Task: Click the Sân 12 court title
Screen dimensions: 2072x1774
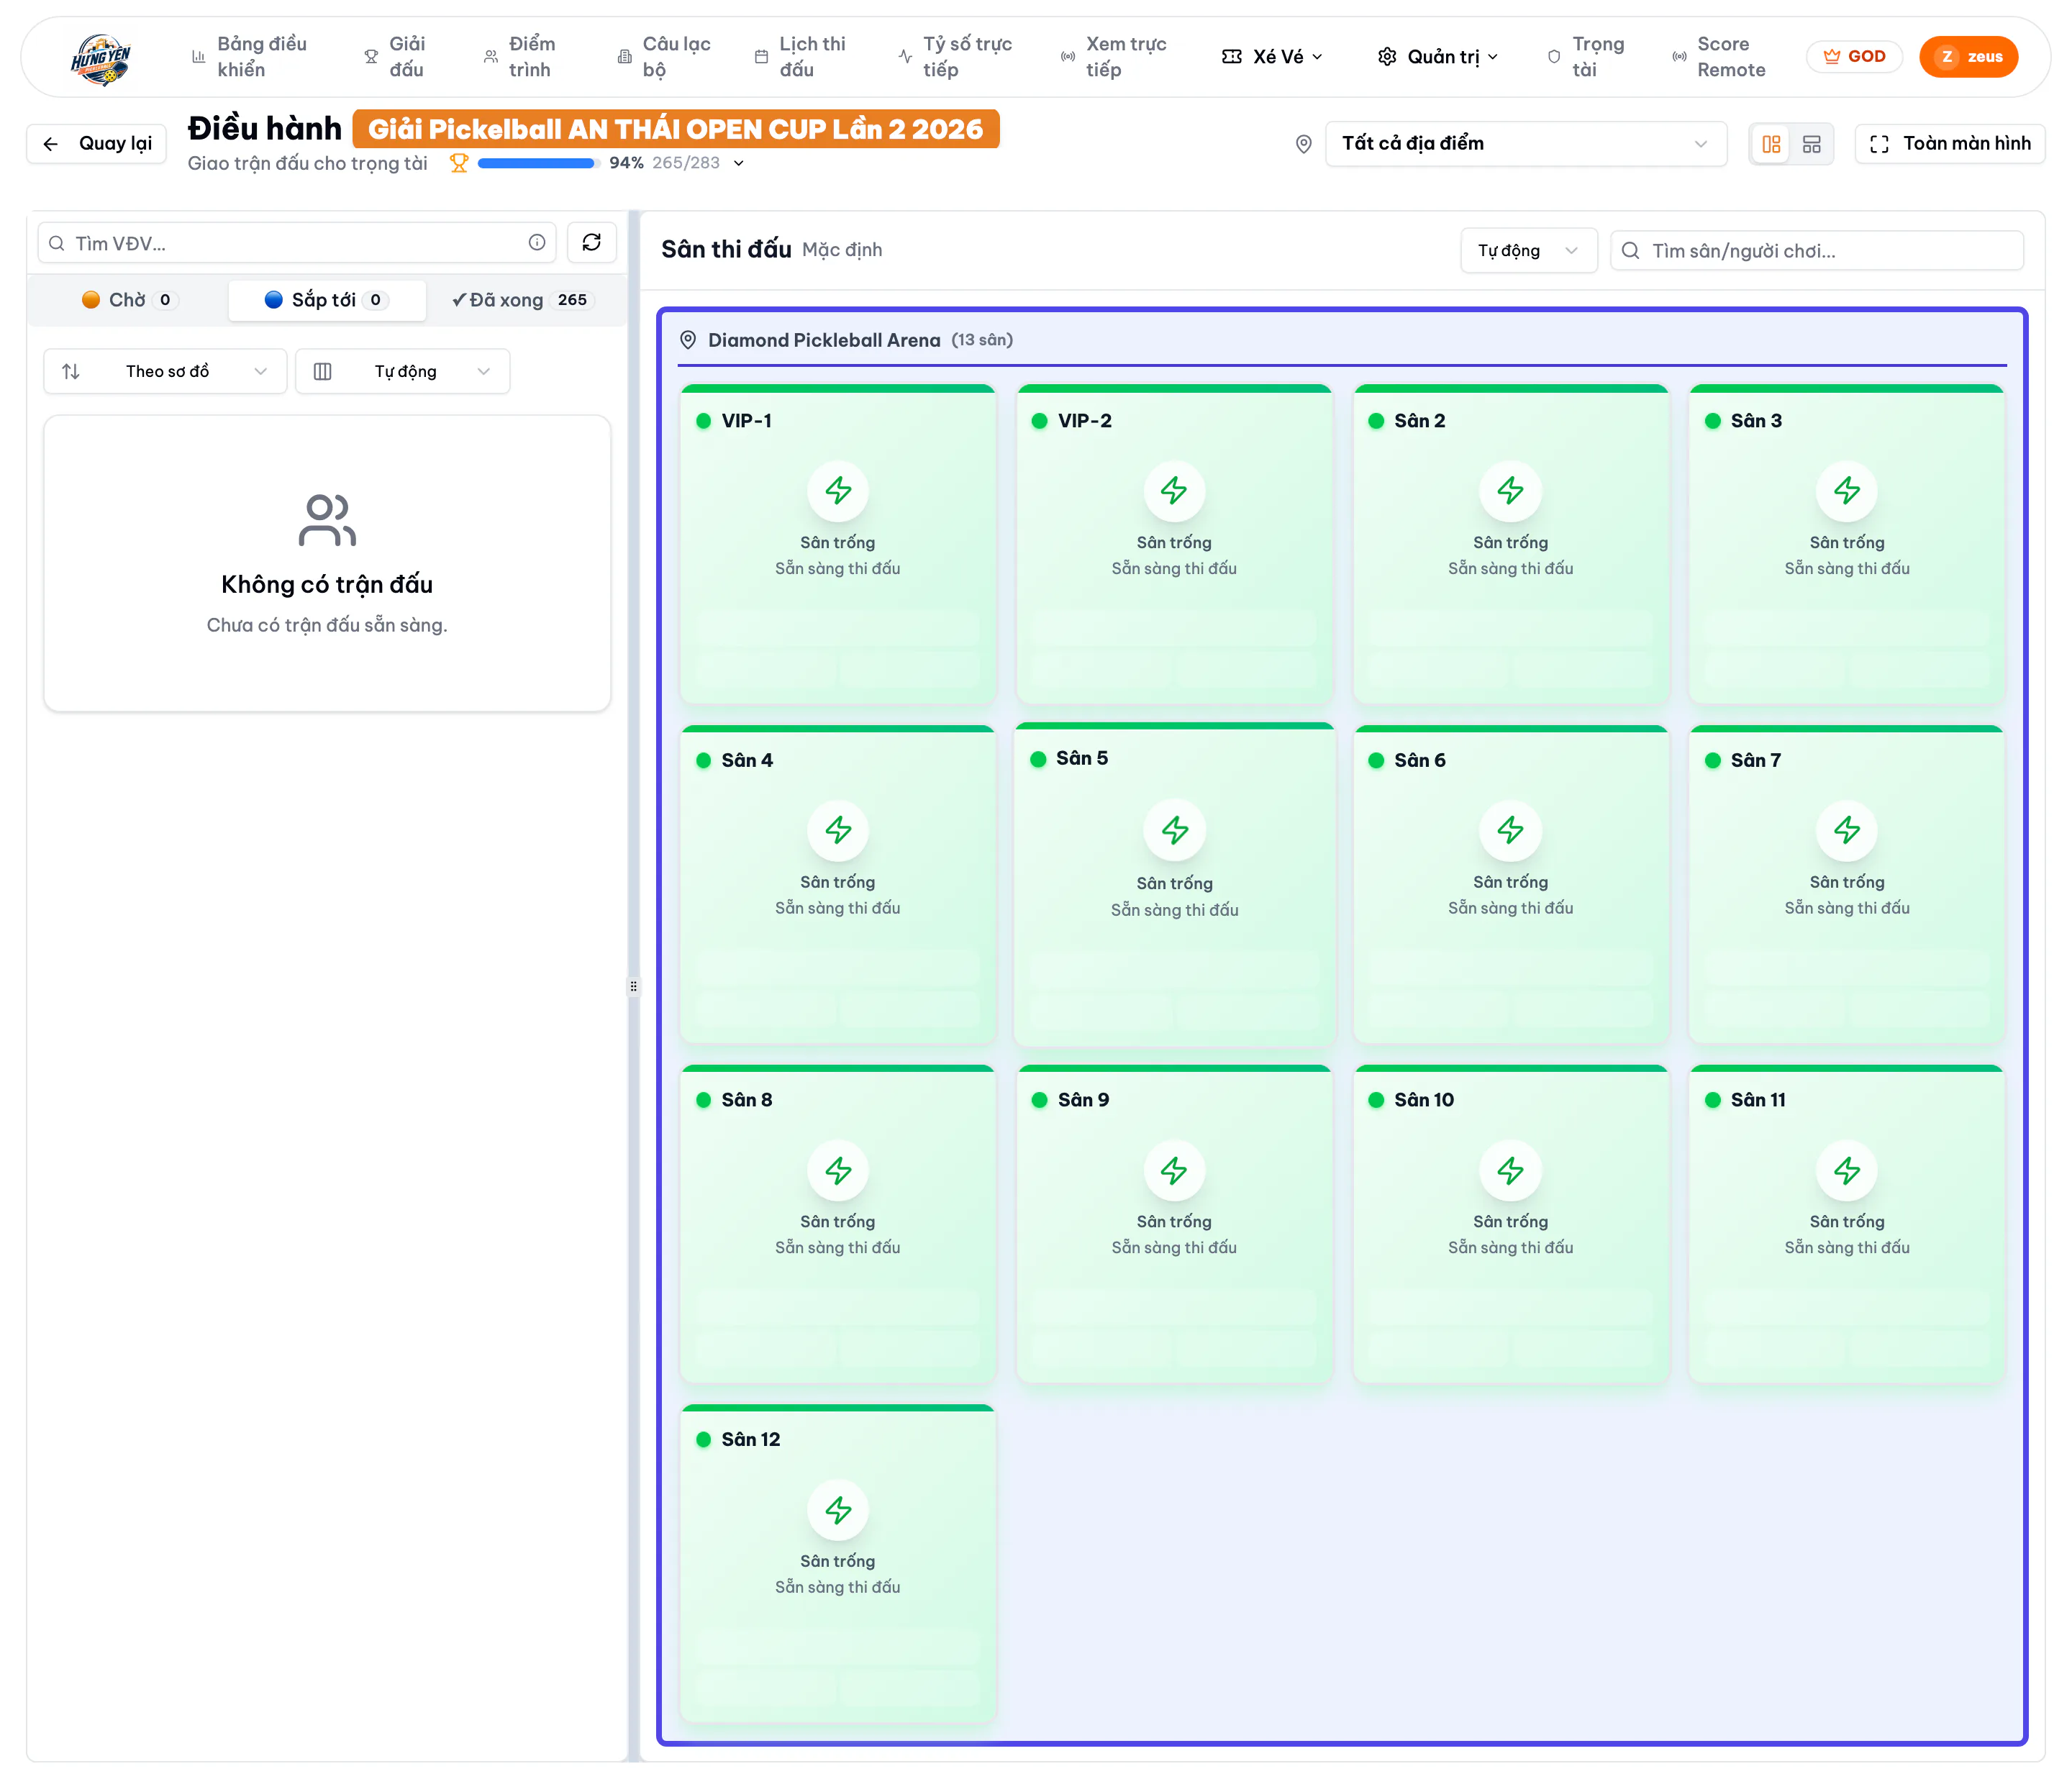Action: click(751, 1439)
